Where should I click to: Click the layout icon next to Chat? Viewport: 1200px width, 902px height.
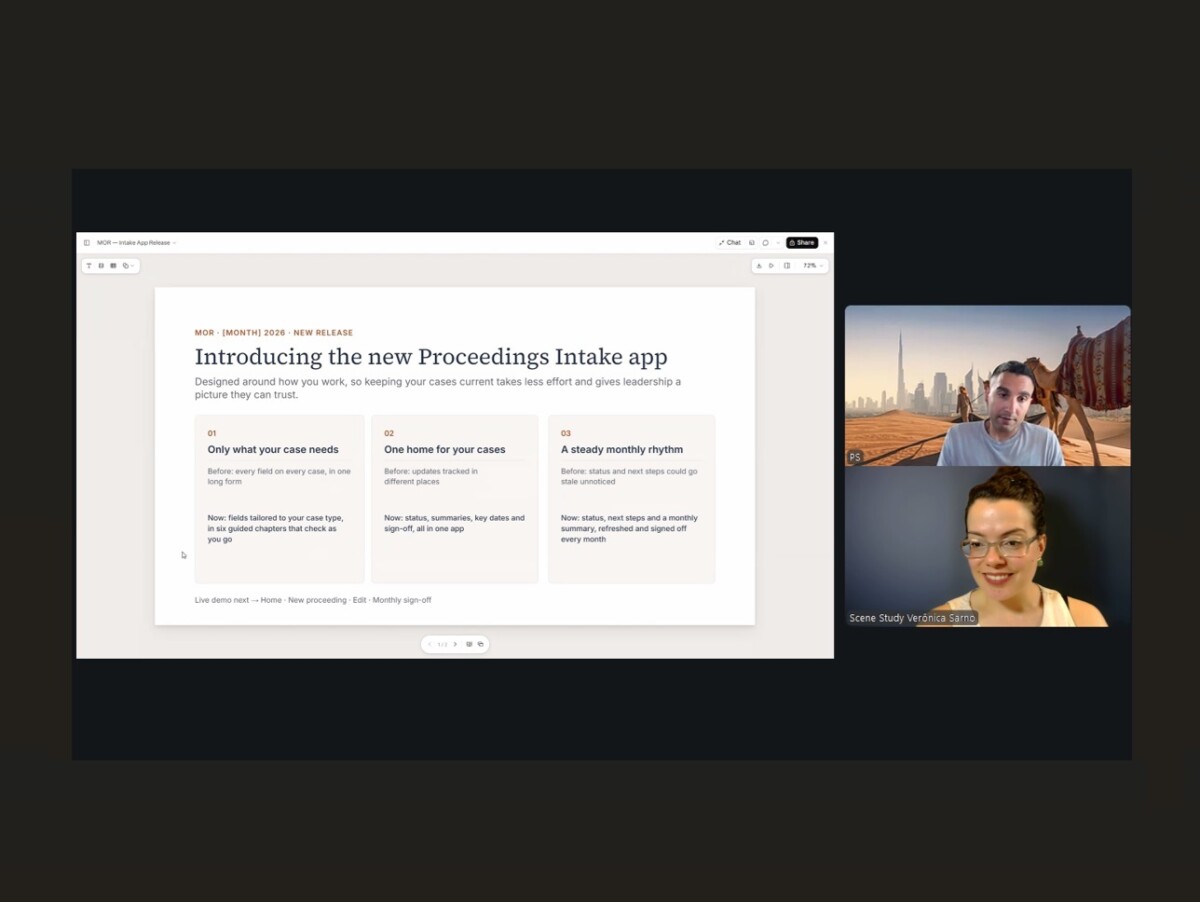tap(752, 243)
